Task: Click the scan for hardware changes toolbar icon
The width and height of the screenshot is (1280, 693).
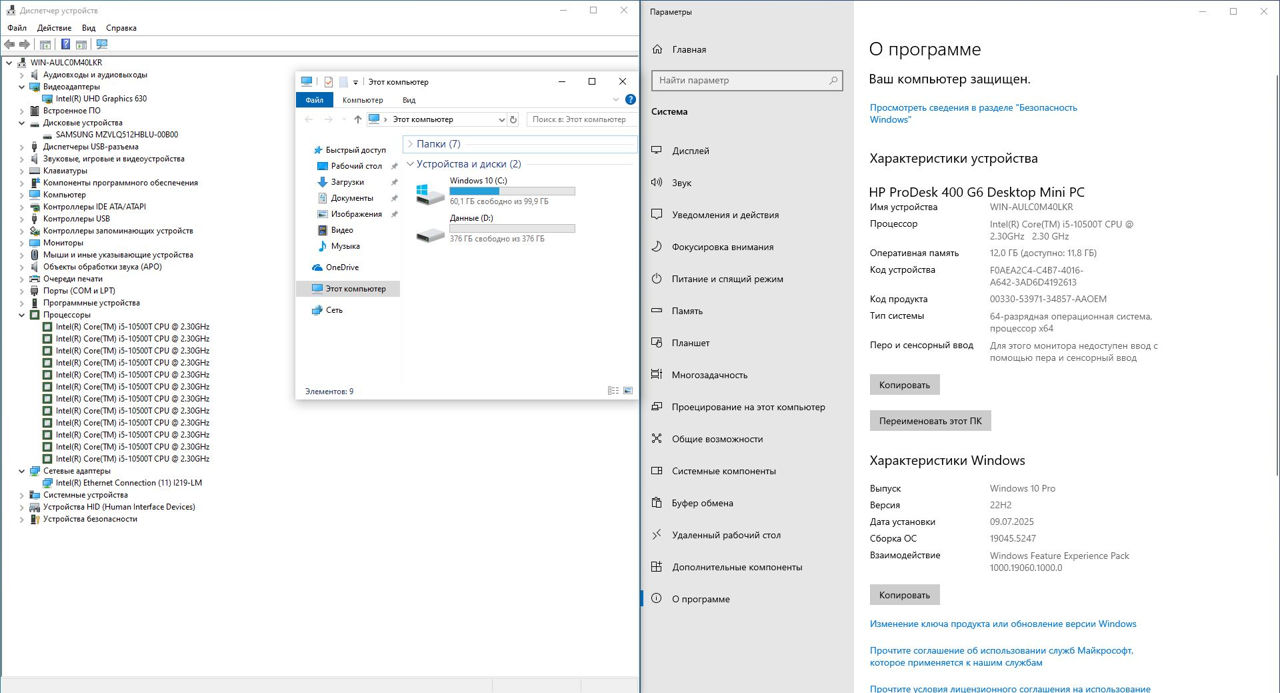Action: click(x=101, y=44)
